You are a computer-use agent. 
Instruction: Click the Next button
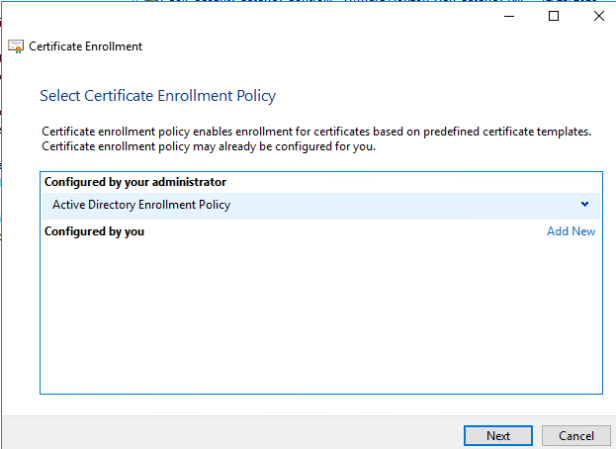[498, 436]
